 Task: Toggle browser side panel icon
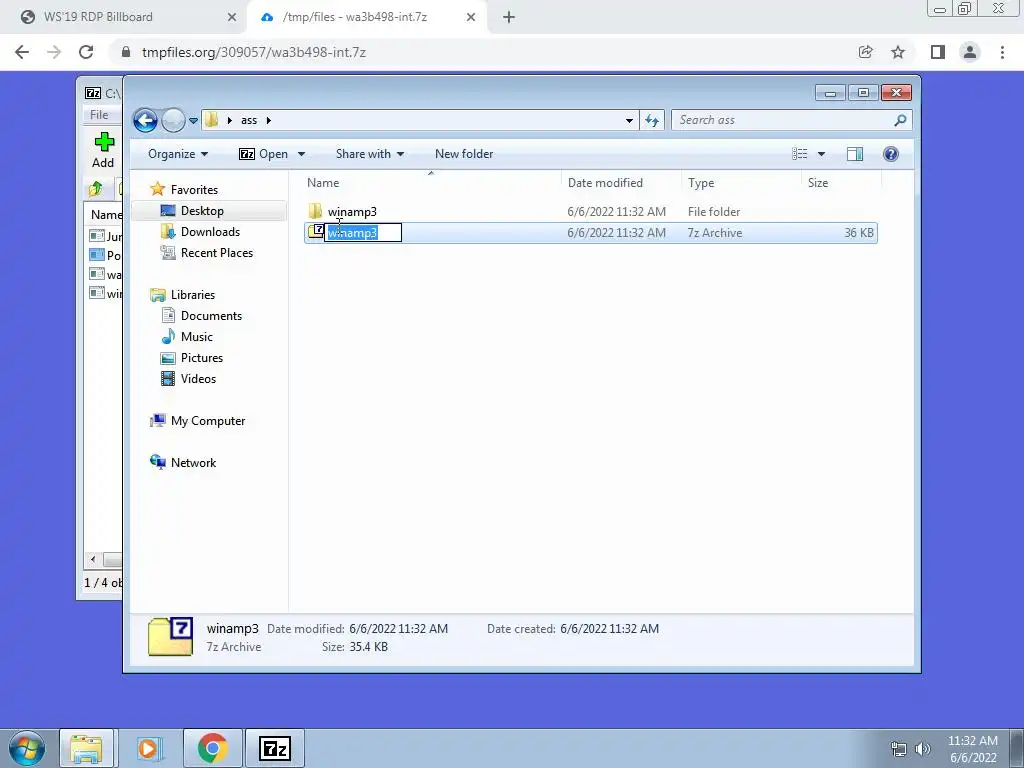[938, 52]
